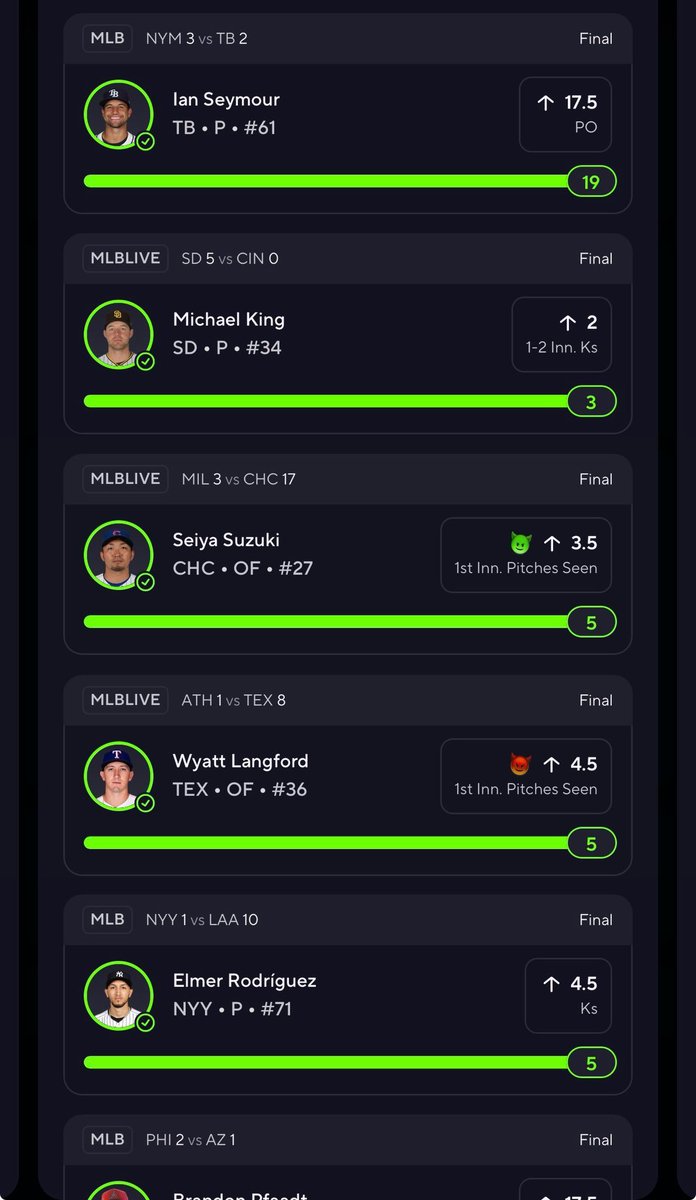The width and height of the screenshot is (696, 1200).
Task: Select the MLB tag on the NYY vs LAA card
Action: point(108,919)
